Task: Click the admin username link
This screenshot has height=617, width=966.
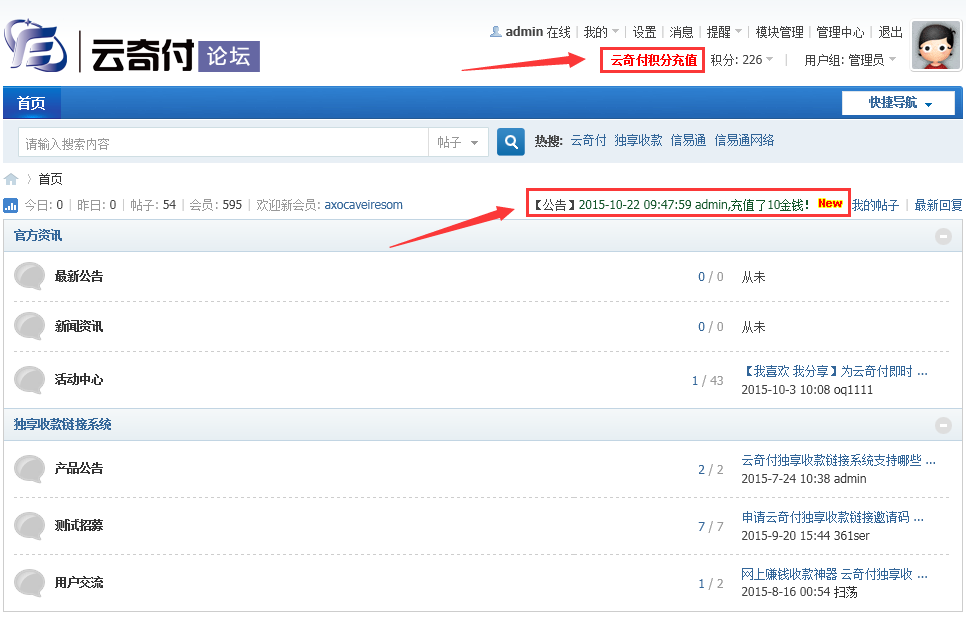Action: (x=524, y=31)
